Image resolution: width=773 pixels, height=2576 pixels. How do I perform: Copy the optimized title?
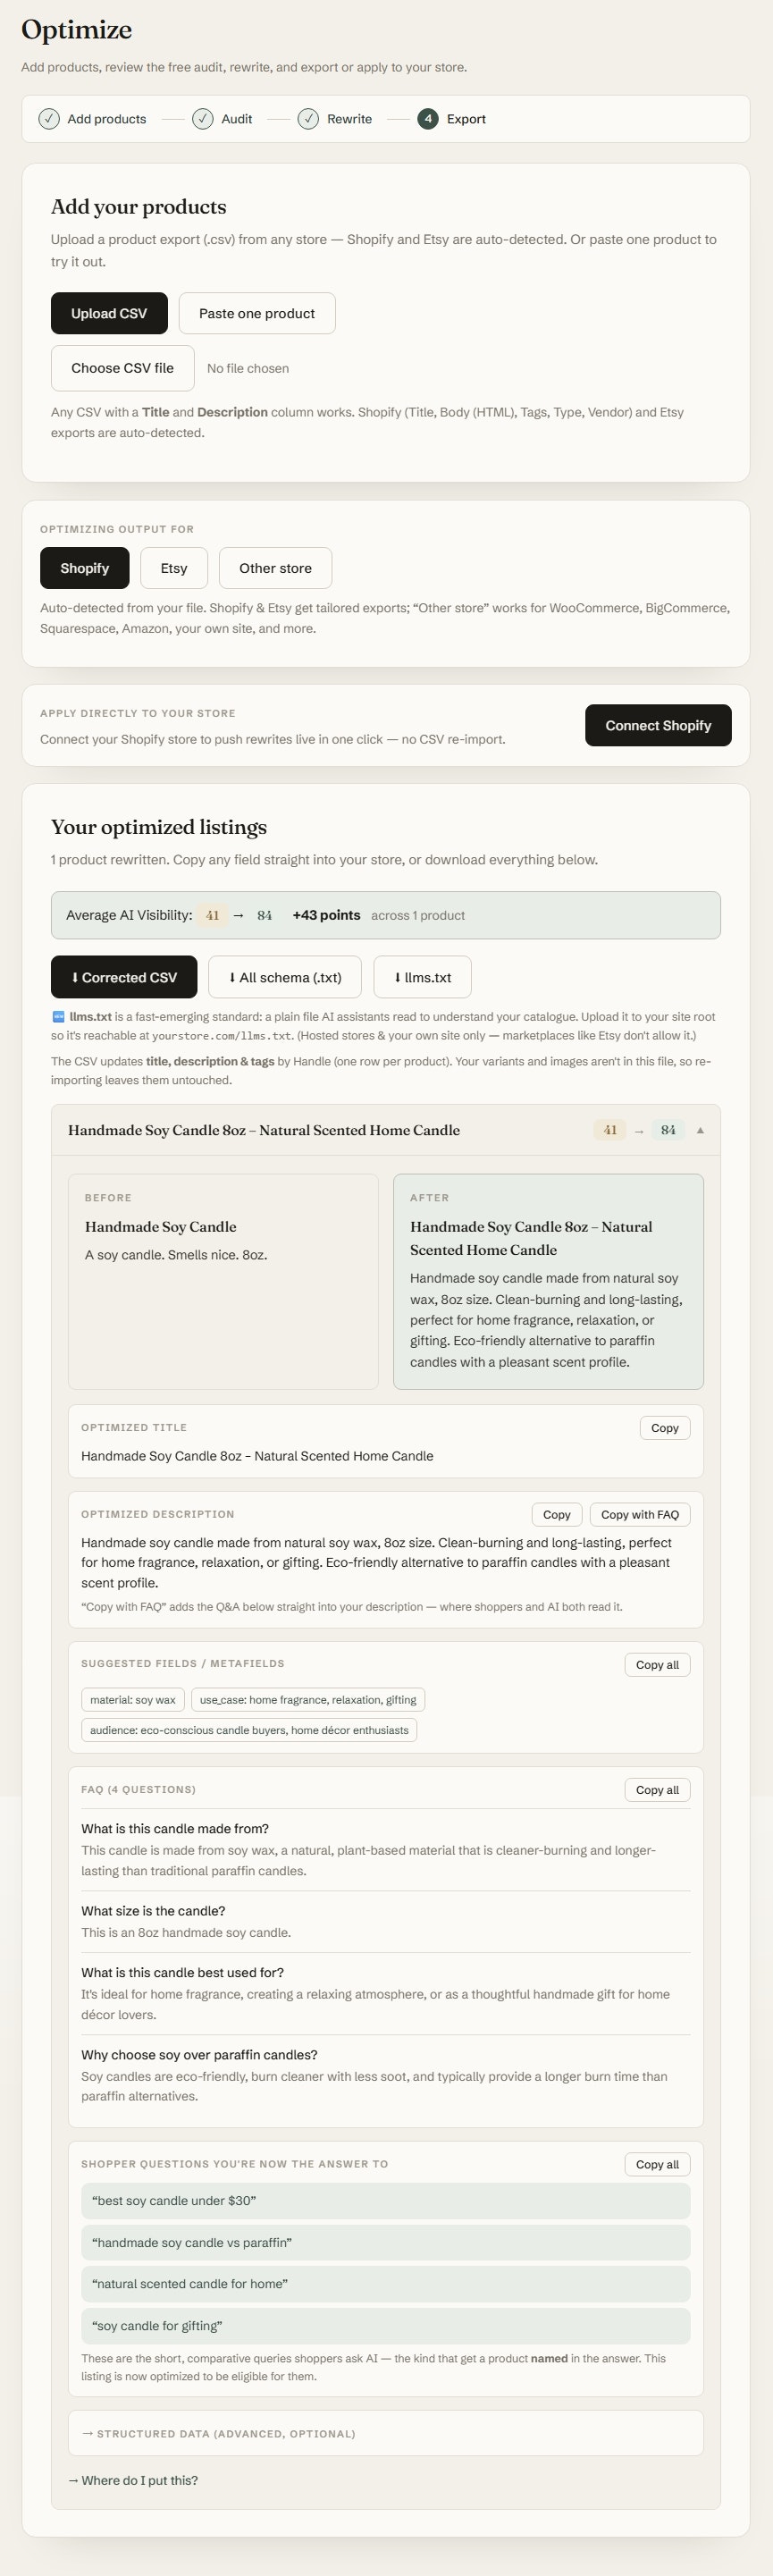coord(665,1428)
